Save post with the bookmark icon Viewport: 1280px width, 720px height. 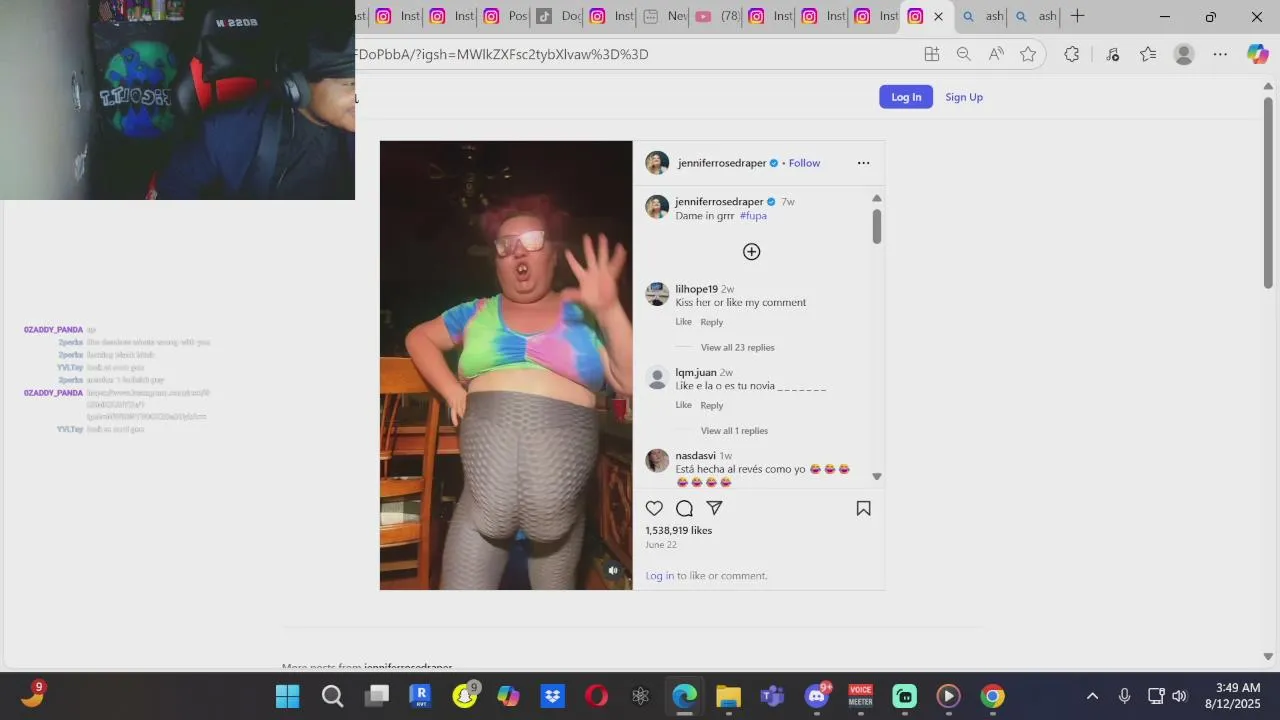tap(863, 508)
